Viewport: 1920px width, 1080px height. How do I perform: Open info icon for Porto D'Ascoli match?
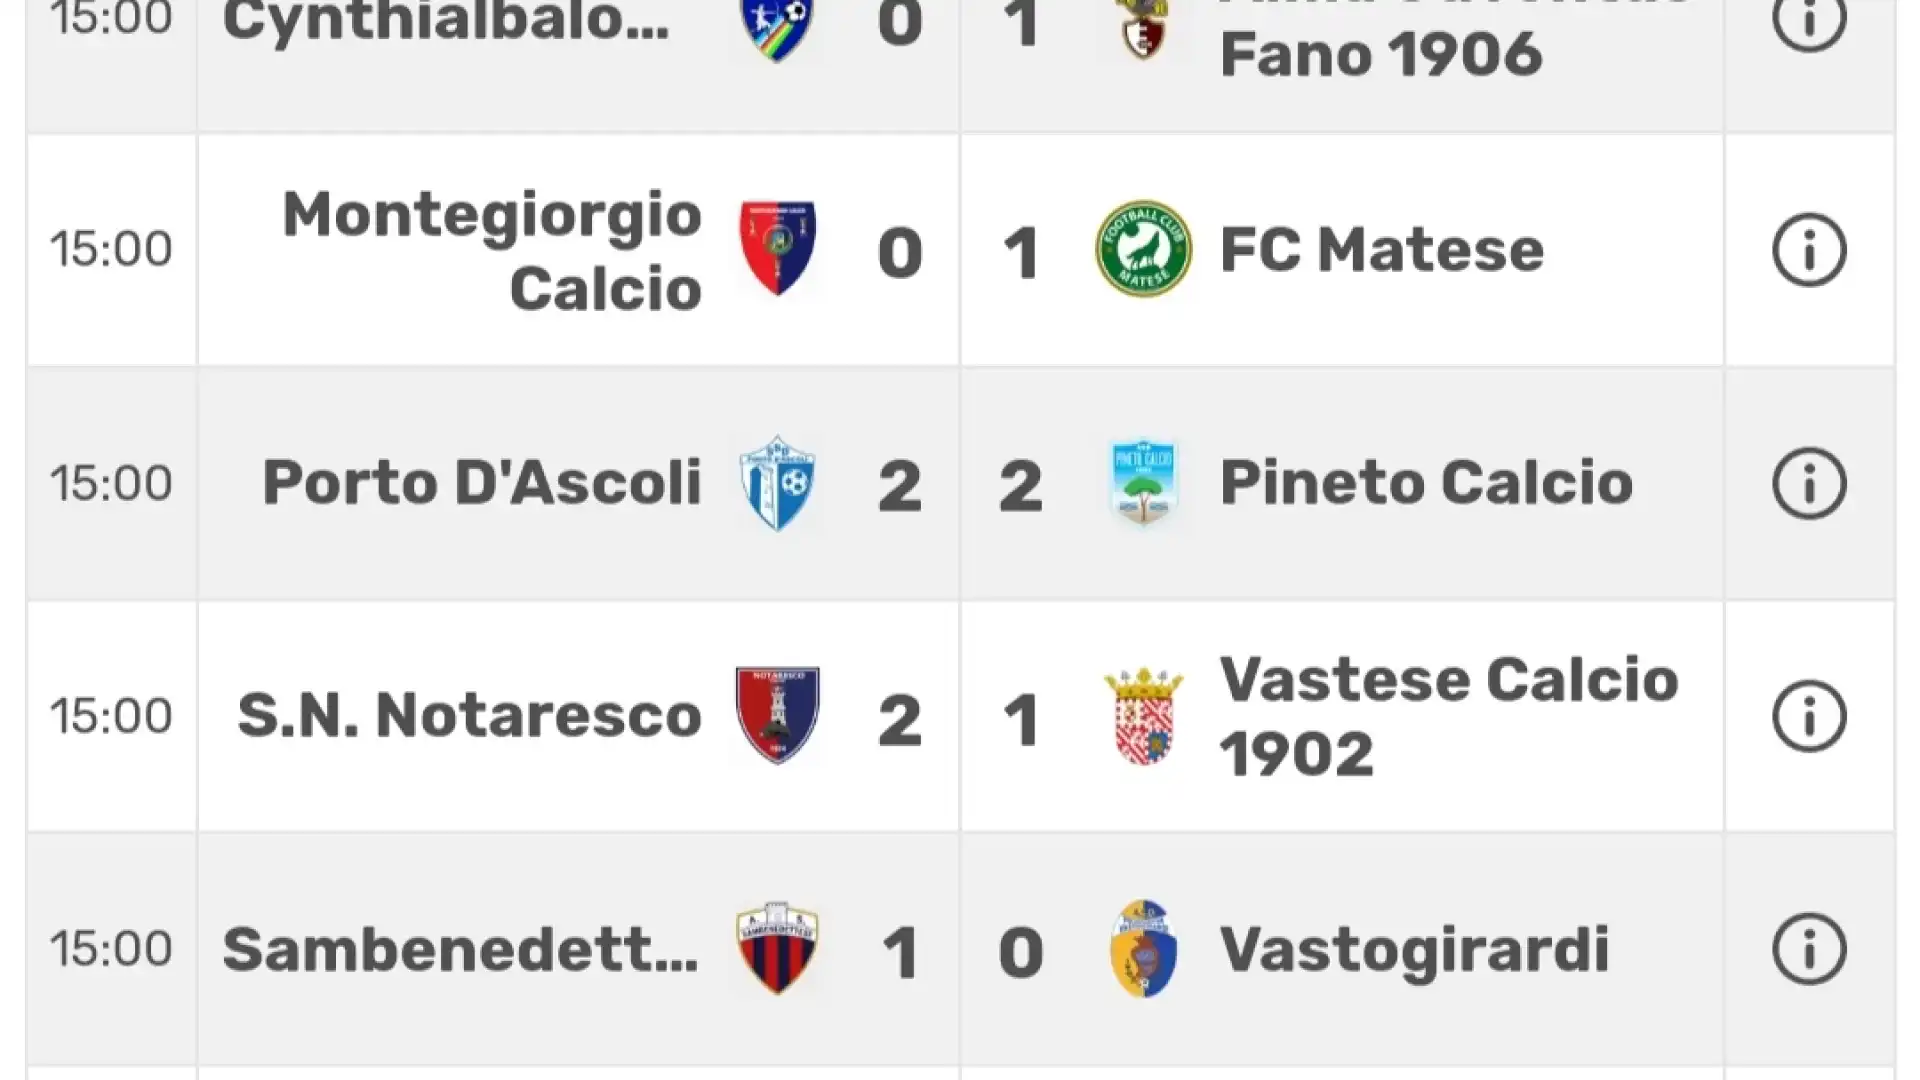pos(1809,483)
